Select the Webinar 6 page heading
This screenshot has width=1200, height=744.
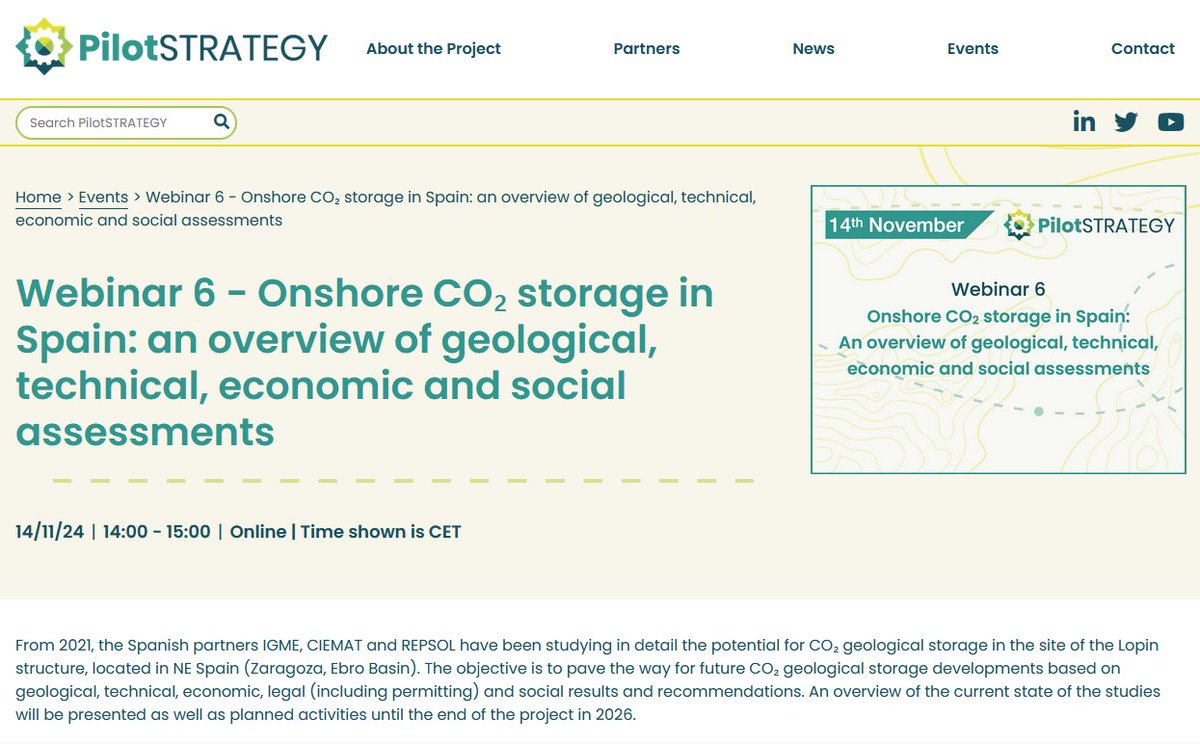point(365,363)
